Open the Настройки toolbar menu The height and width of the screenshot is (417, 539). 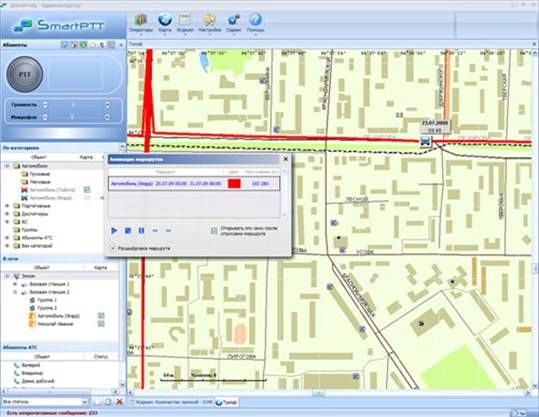point(209,23)
